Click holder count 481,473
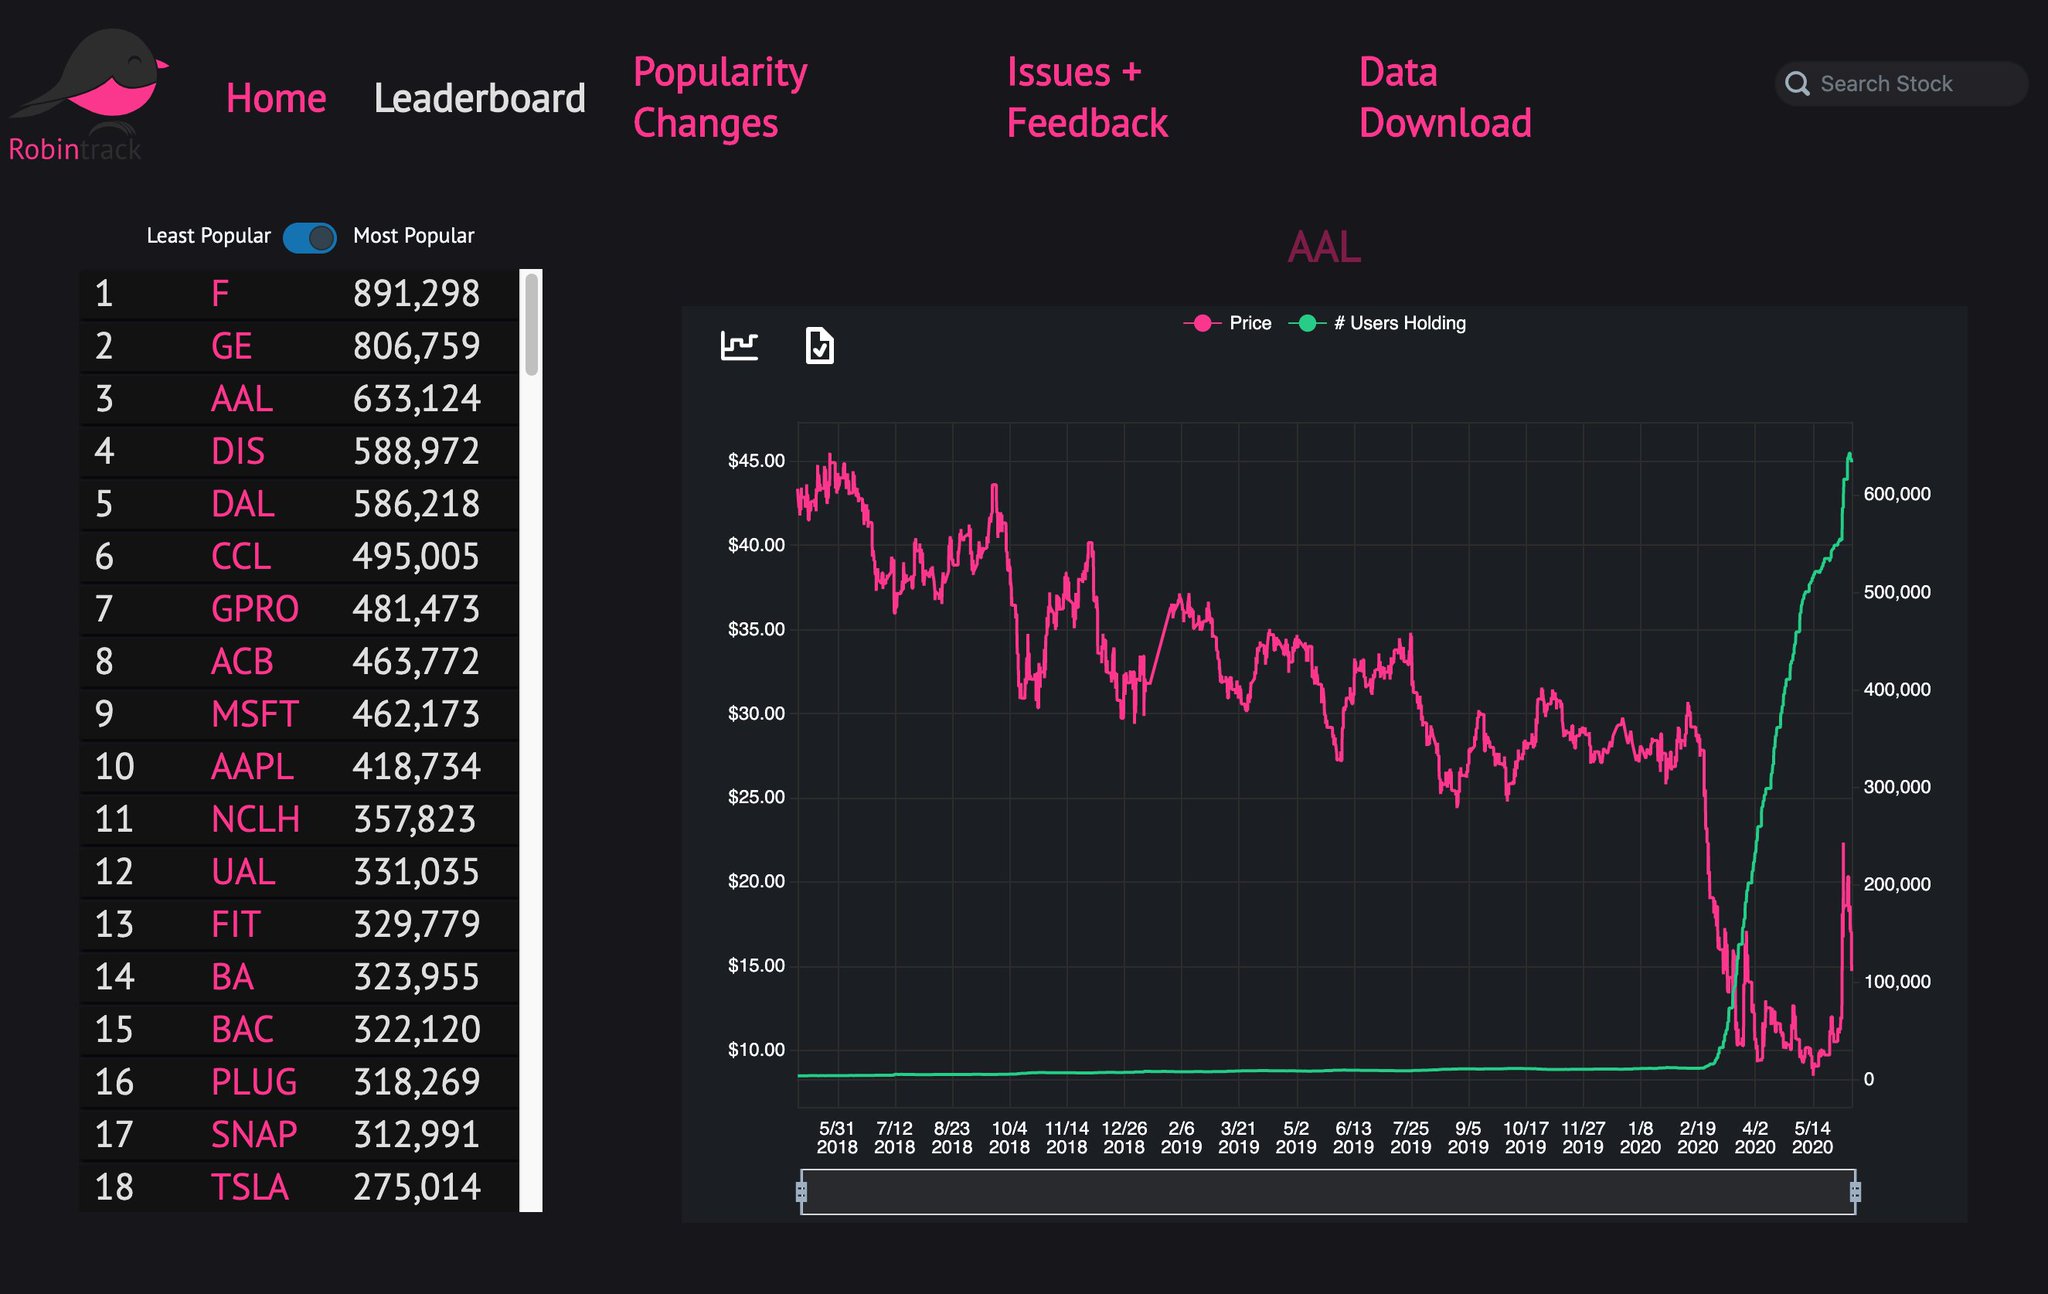Viewport: 2048px width, 1294px height. click(416, 609)
